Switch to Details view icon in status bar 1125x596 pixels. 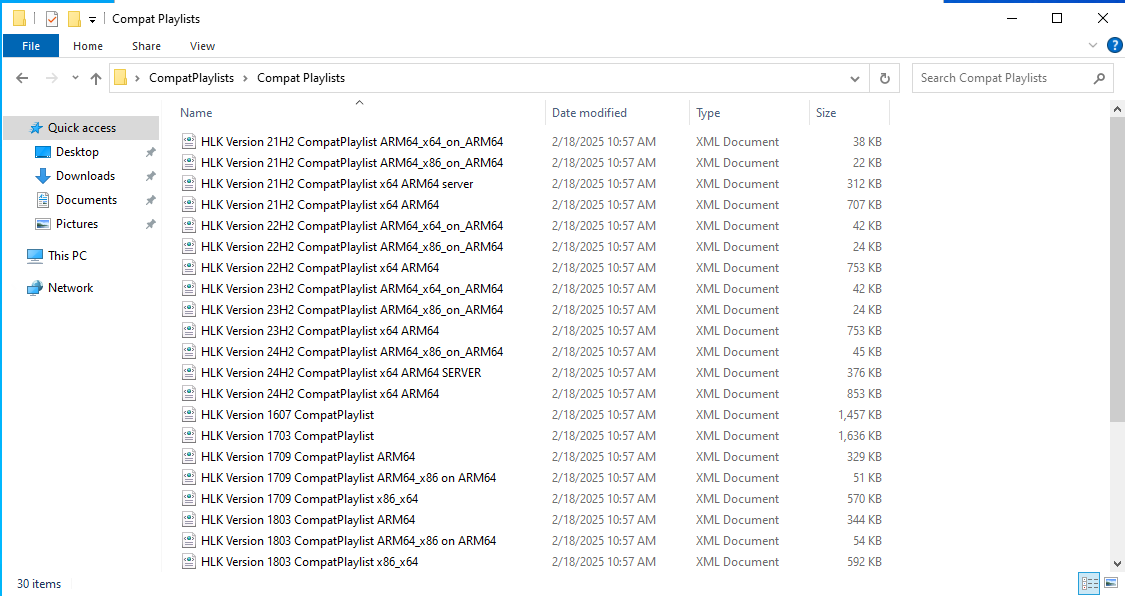pyautogui.click(x=1090, y=583)
